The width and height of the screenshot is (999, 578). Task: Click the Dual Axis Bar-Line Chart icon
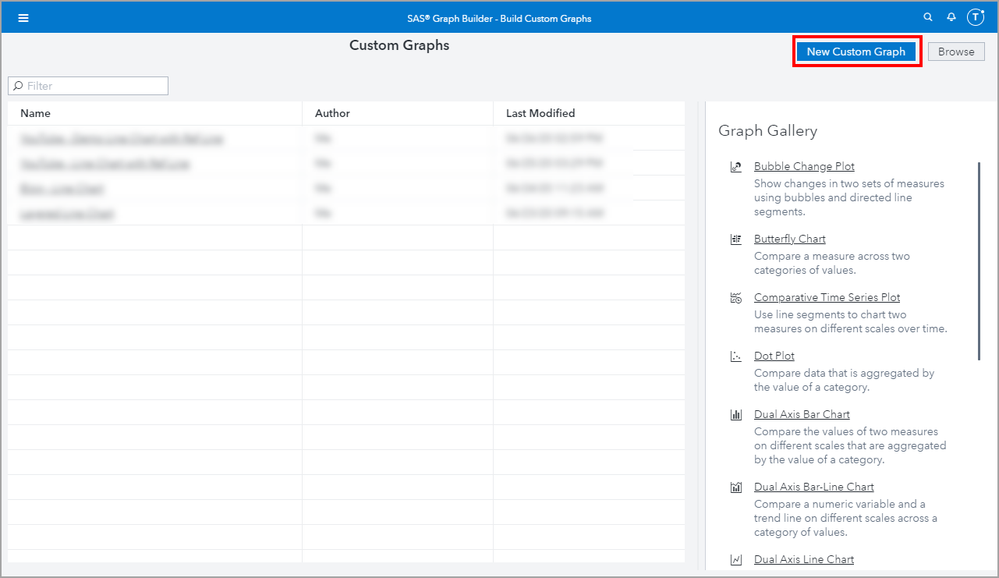click(x=736, y=487)
